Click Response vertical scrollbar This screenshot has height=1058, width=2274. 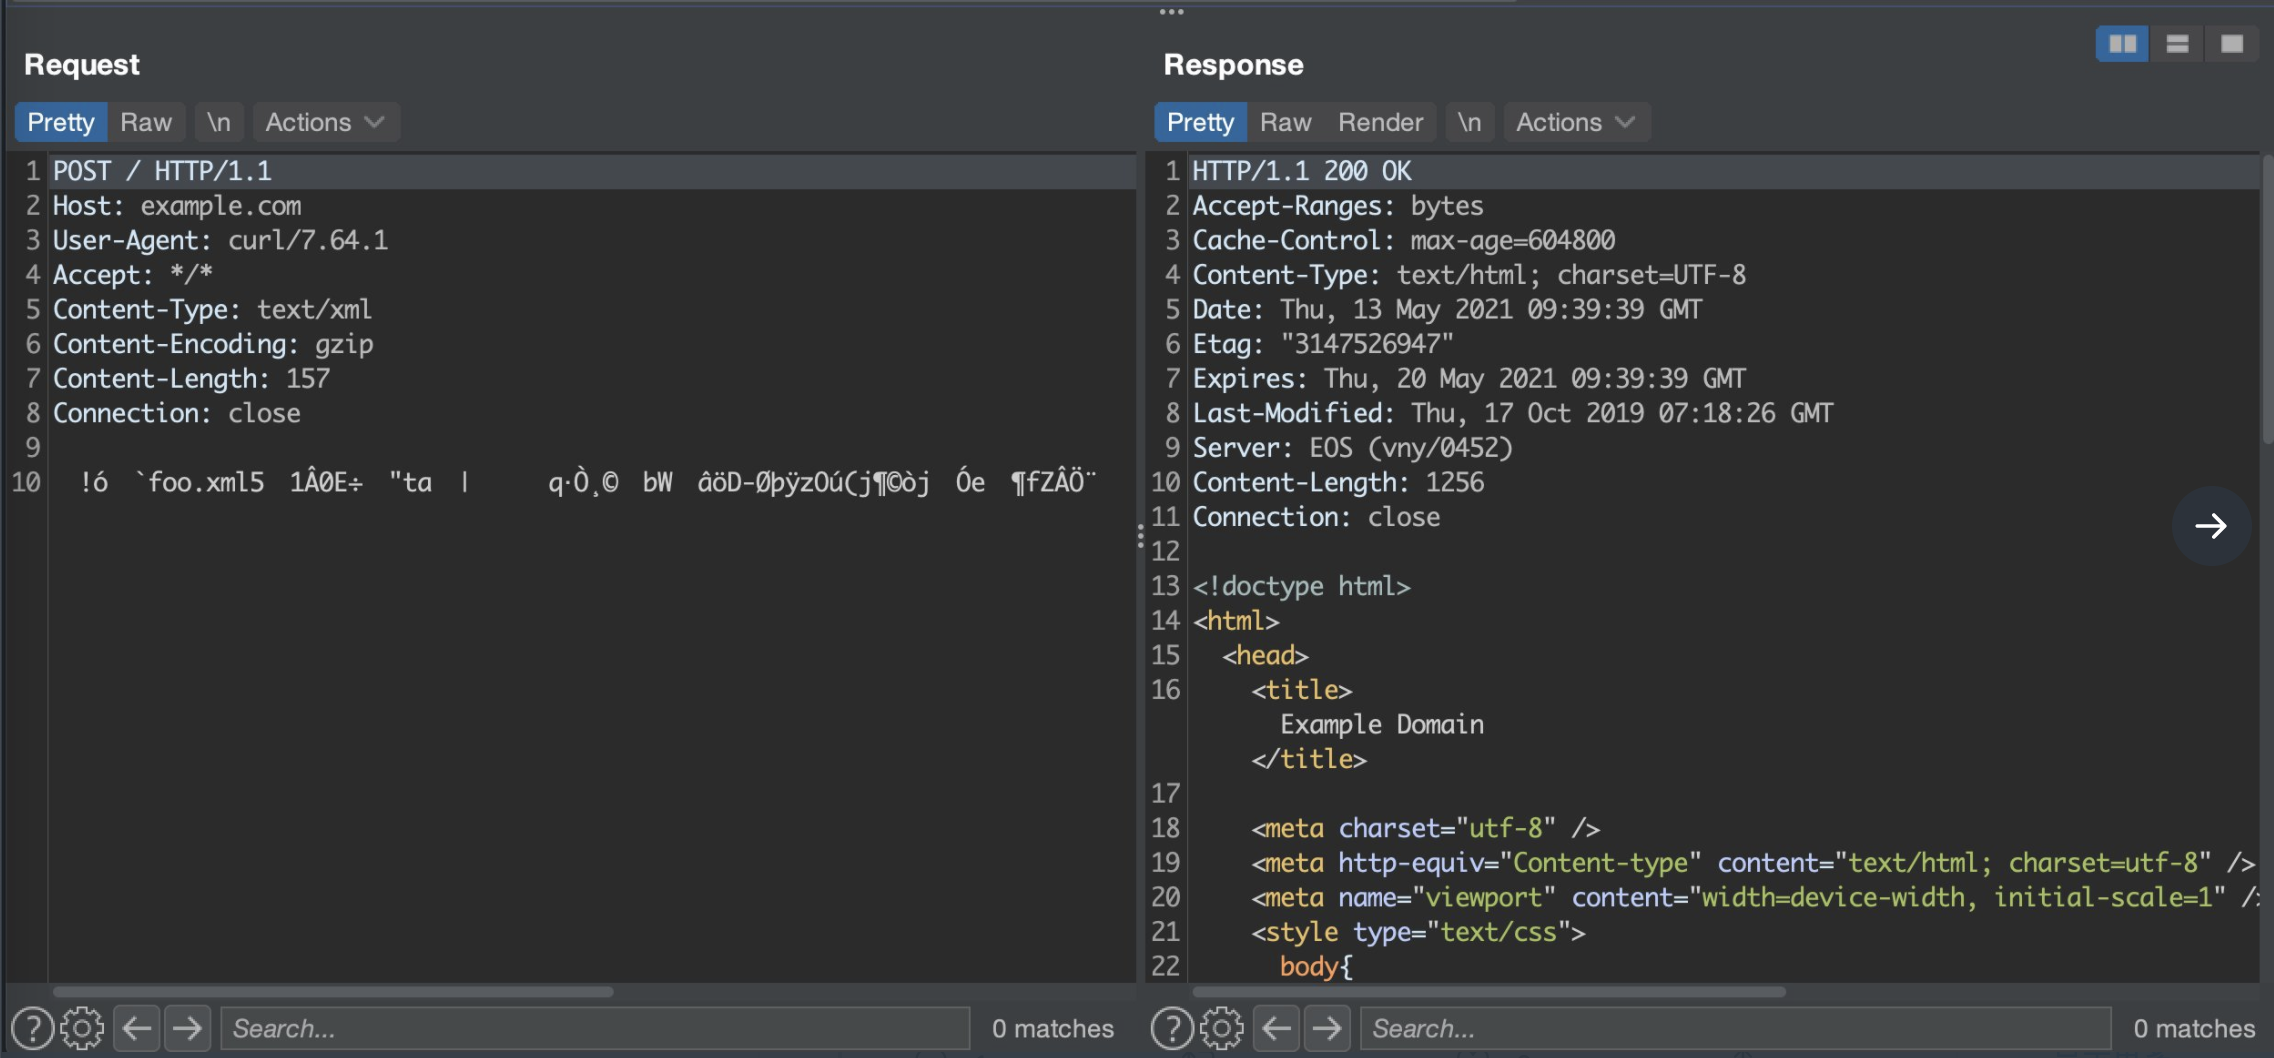pyautogui.click(x=2267, y=299)
